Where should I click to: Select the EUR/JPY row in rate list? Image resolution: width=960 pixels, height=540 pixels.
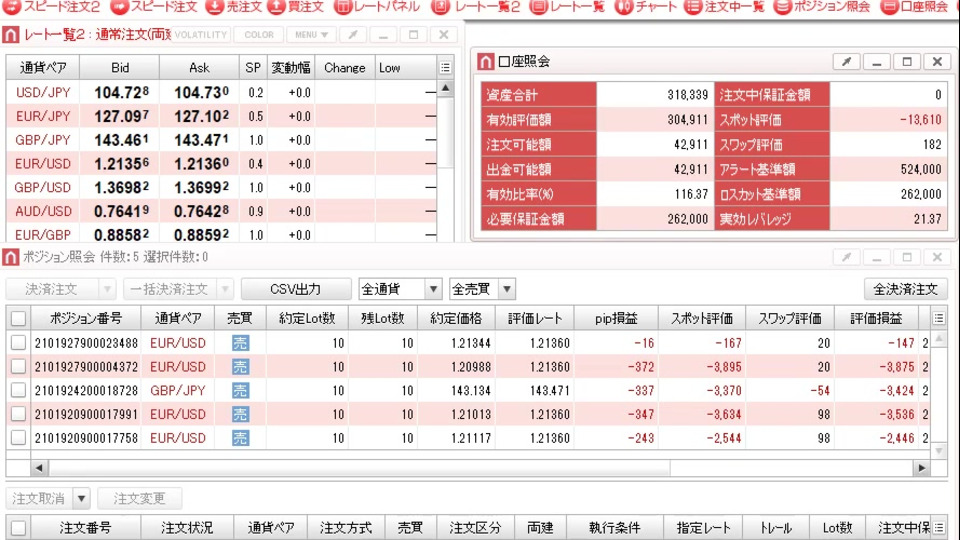click(221, 116)
